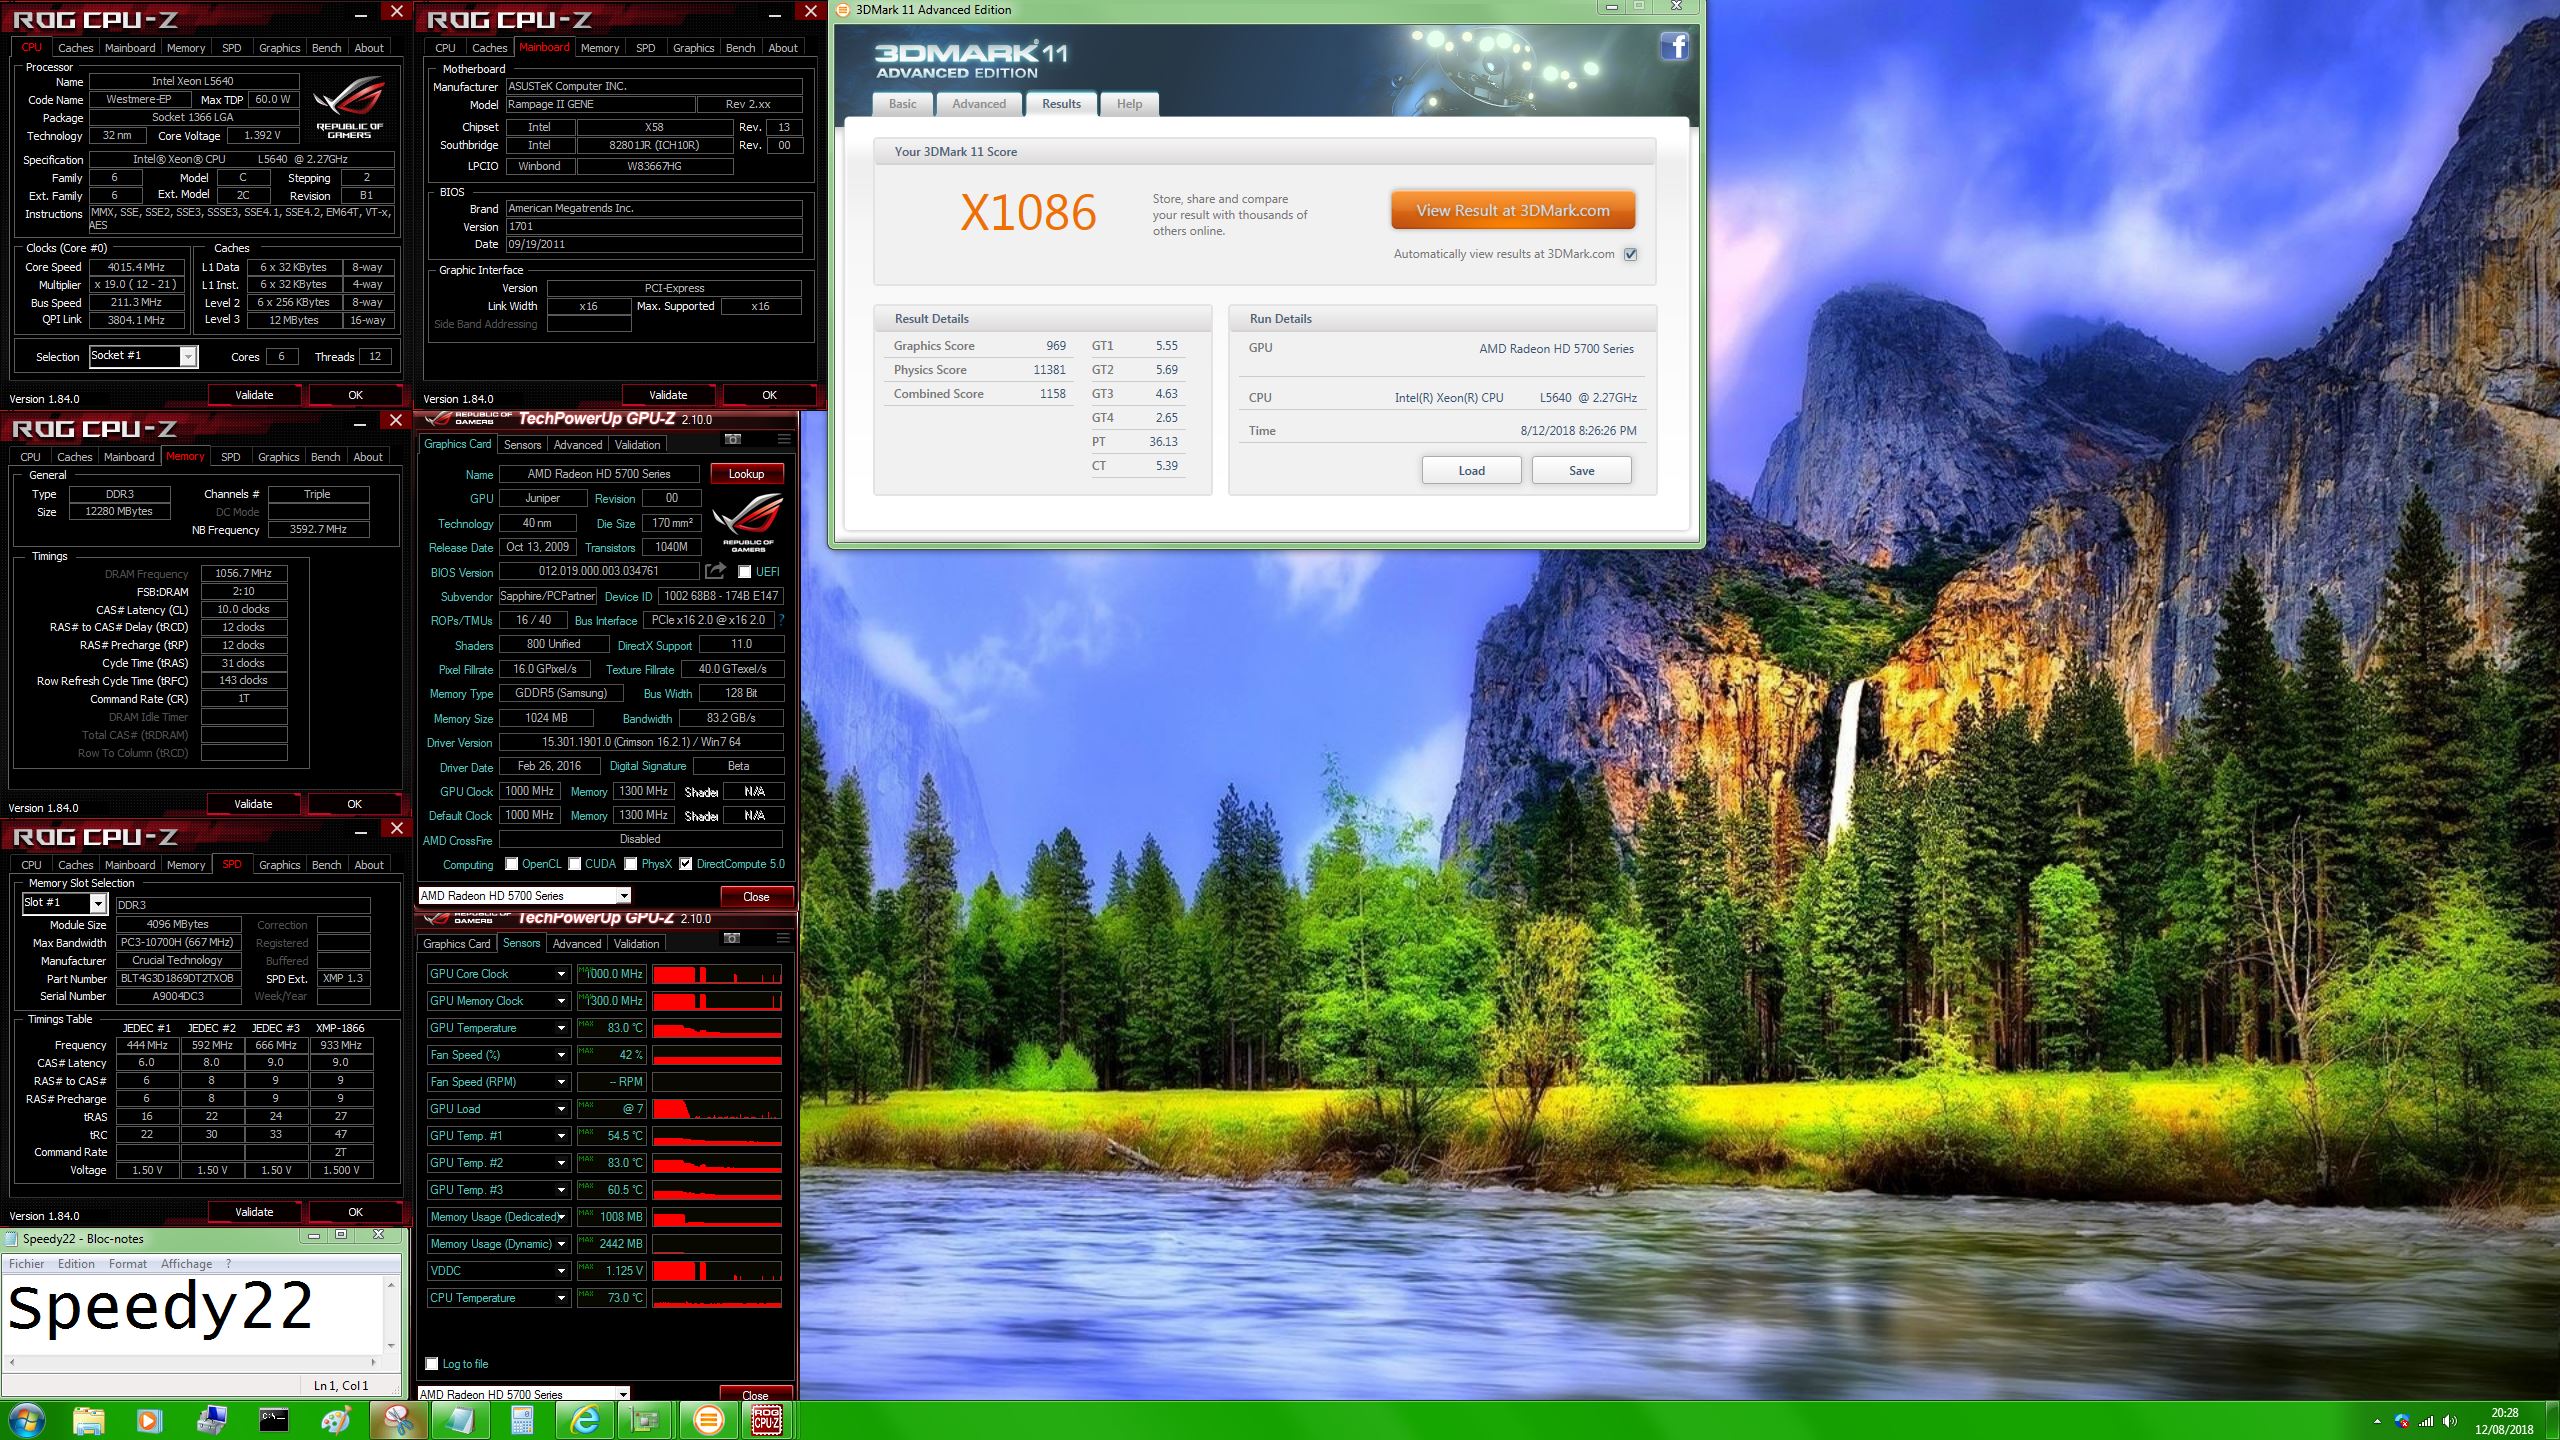Toggle the DirectCompute 5.0 checkbox
This screenshot has height=1440, width=2560.
pyautogui.click(x=686, y=864)
